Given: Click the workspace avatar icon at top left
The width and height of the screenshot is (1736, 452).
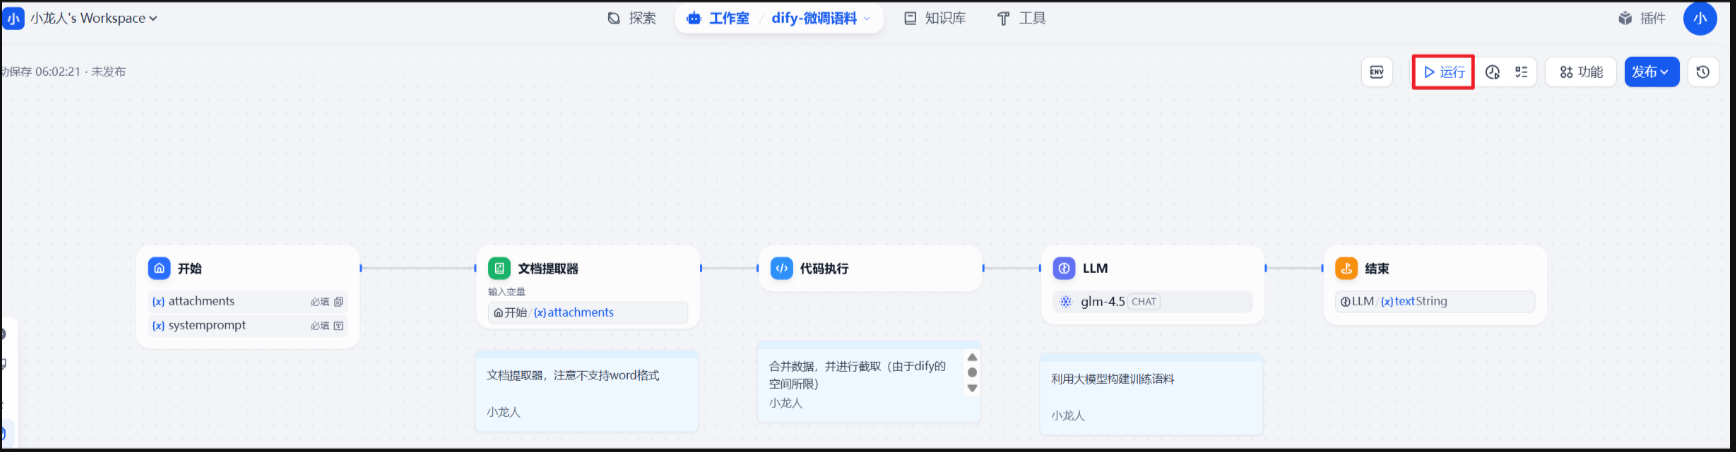Looking at the screenshot, I should pyautogui.click(x=13, y=18).
